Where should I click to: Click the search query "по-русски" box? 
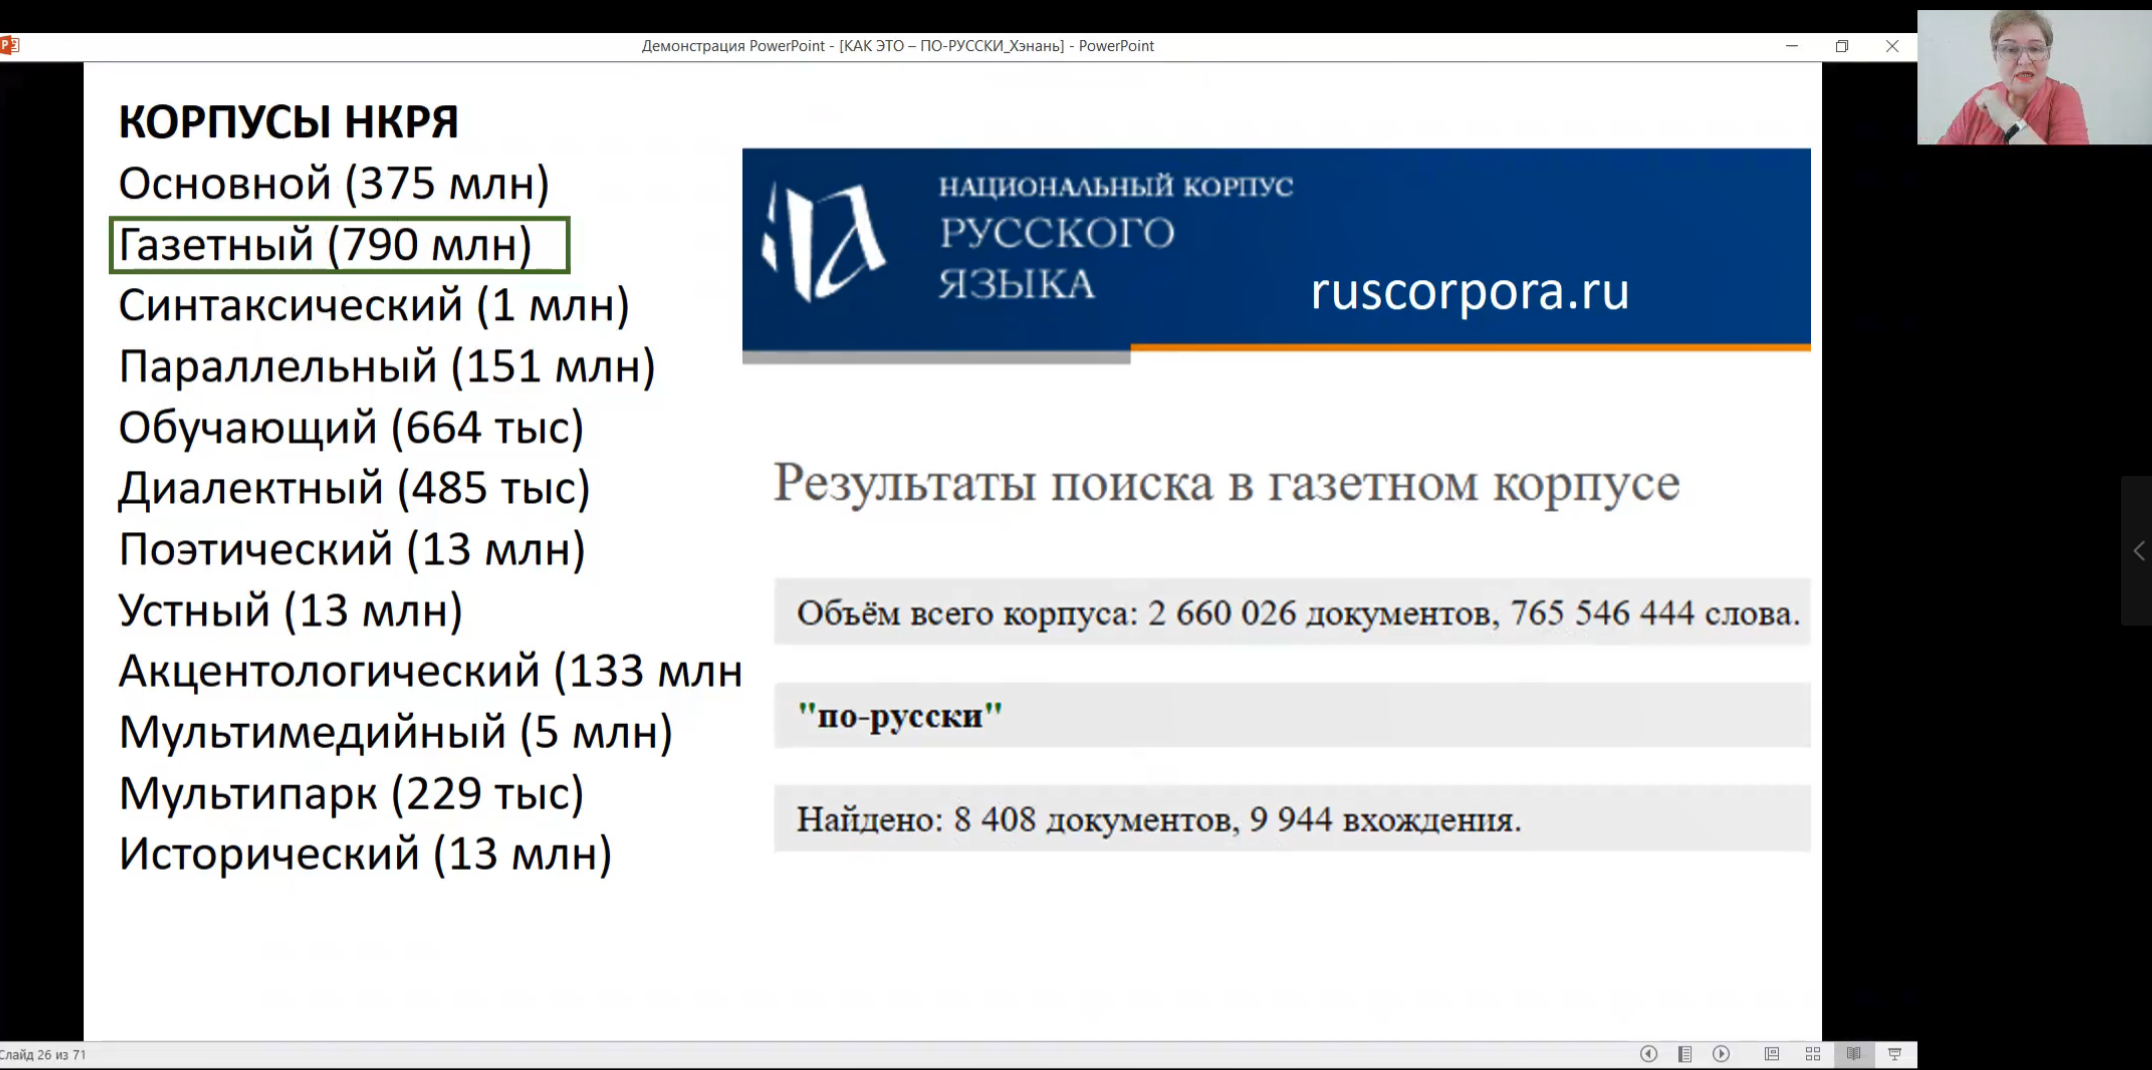coord(1292,715)
